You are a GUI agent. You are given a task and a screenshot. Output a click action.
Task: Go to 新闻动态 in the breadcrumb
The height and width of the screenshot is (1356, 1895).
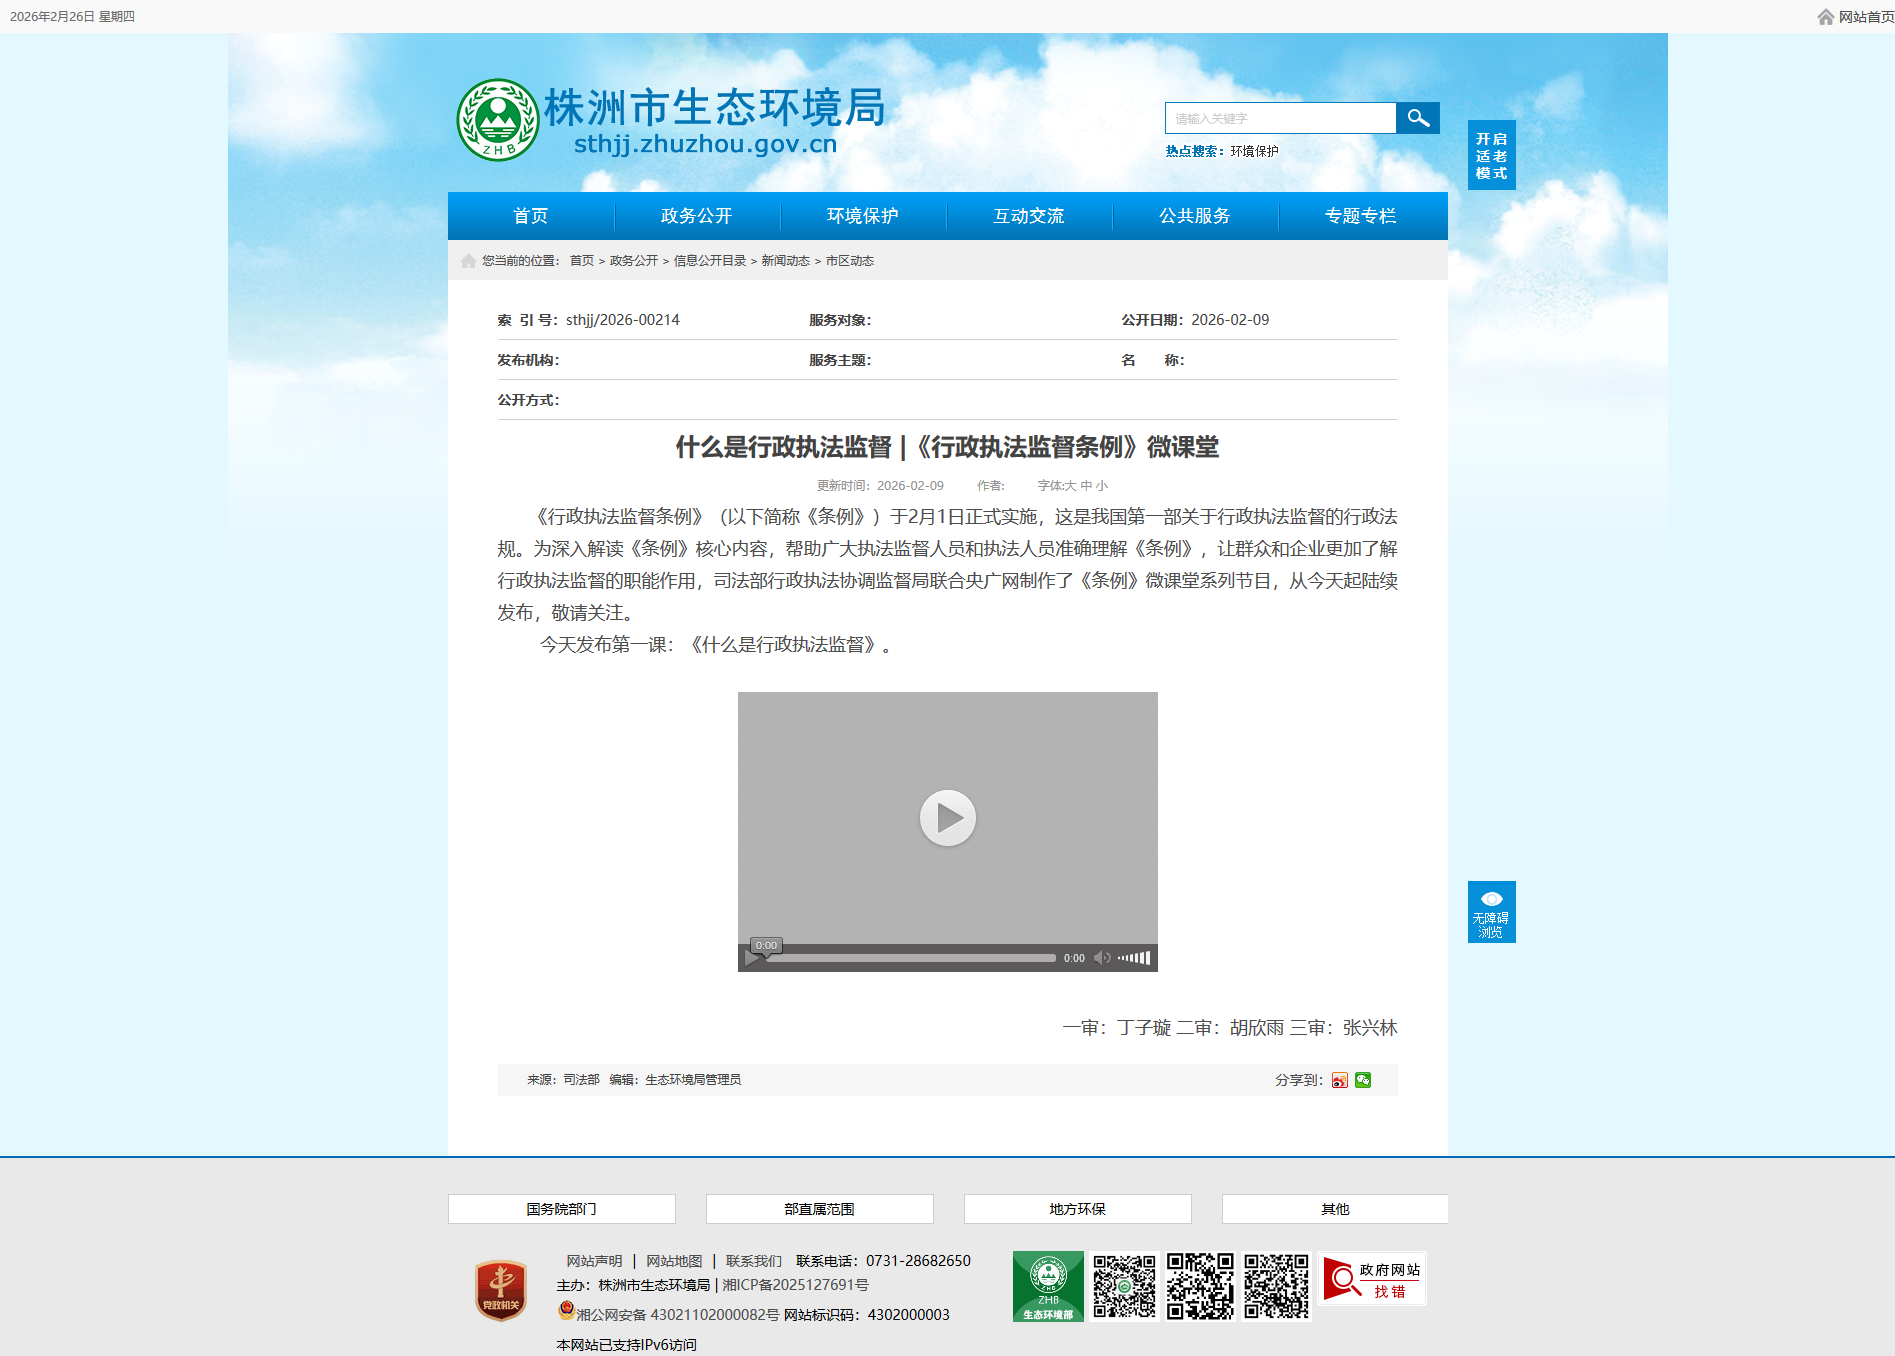pyautogui.click(x=785, y=261)
